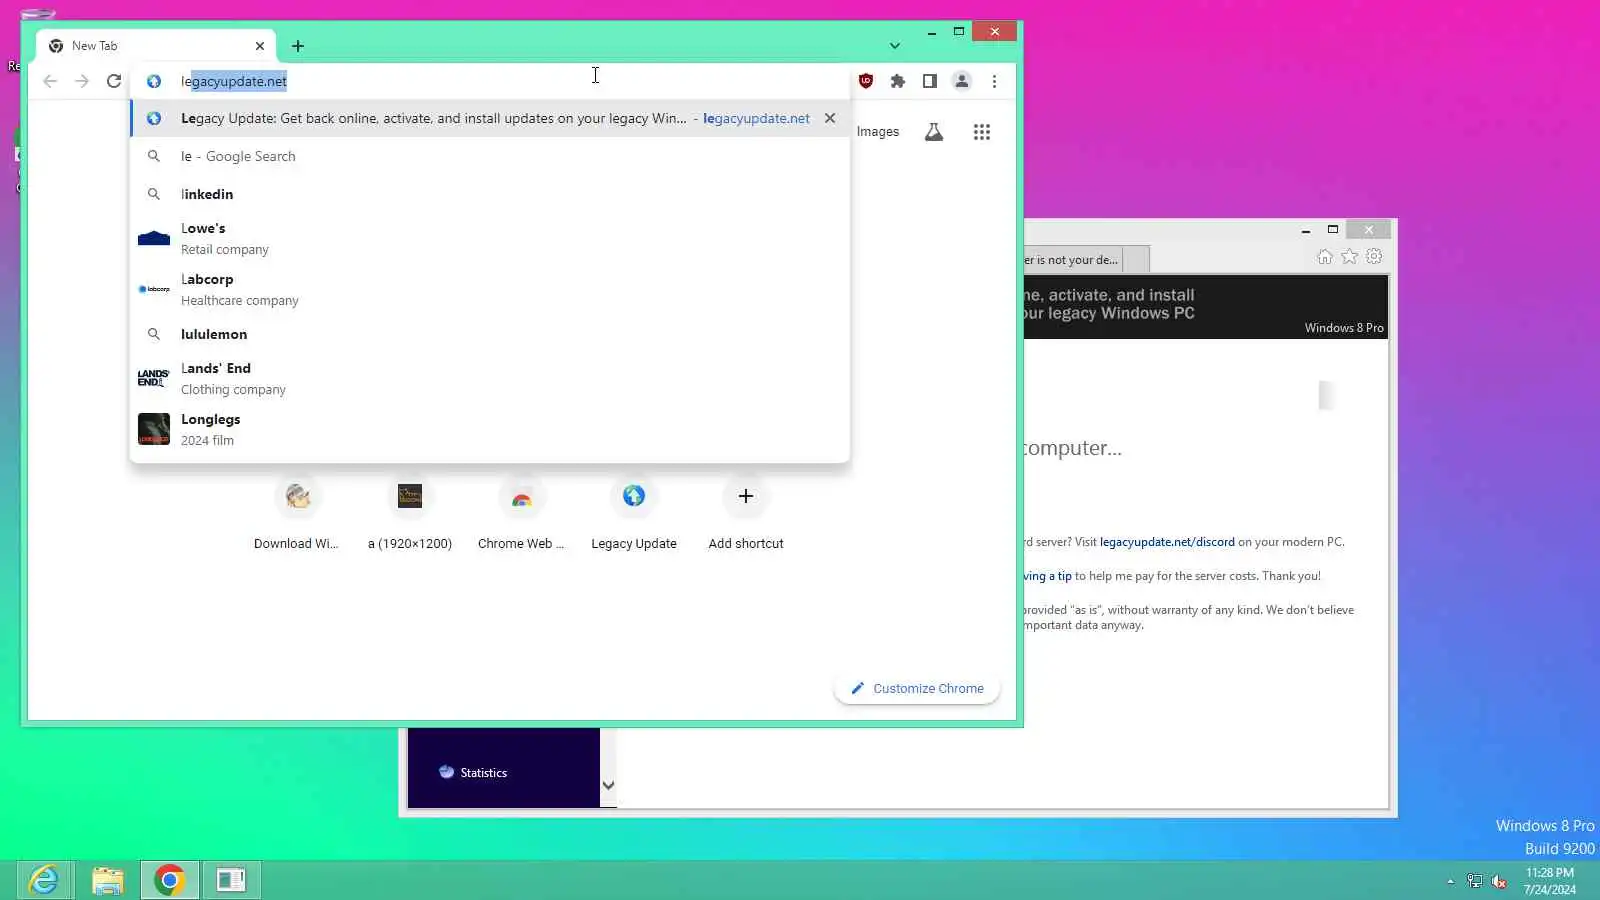Open the network icon in system tray

click(1475, 881)
